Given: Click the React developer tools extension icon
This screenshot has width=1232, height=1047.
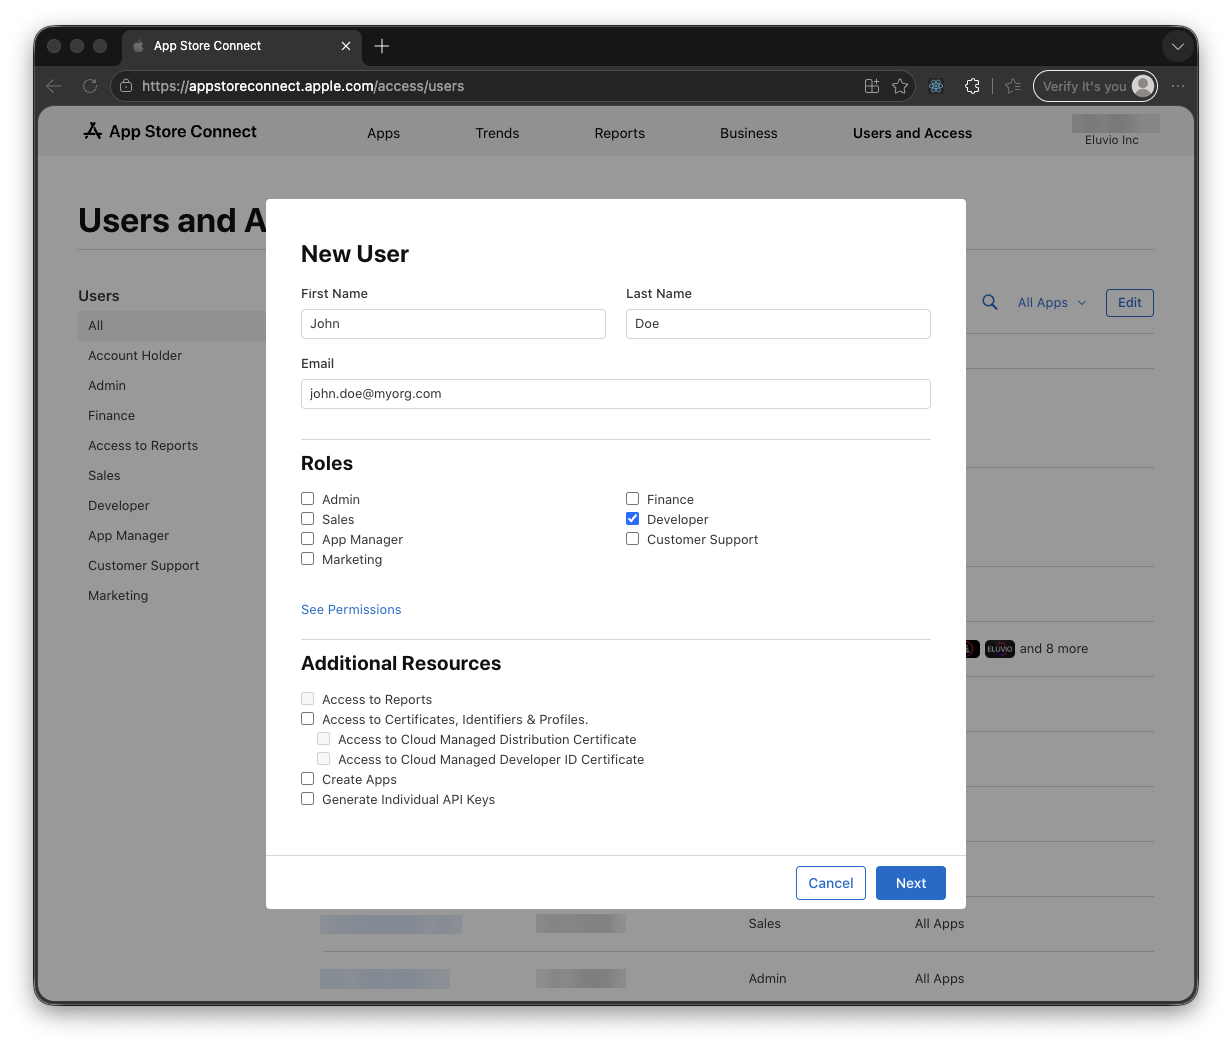Looking at the screenshot, I should click(936, 86).
